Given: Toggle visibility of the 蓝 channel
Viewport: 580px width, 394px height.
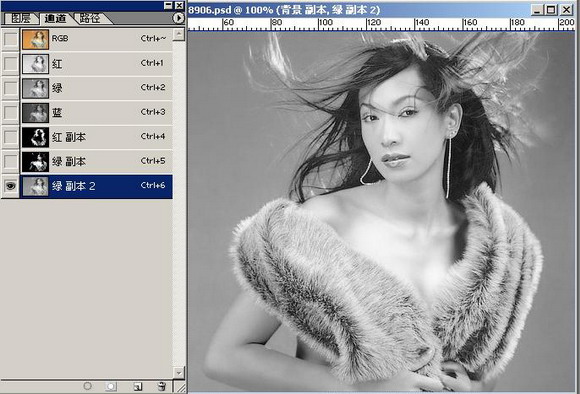Looking at the screenshot, I should click(10, 112).
